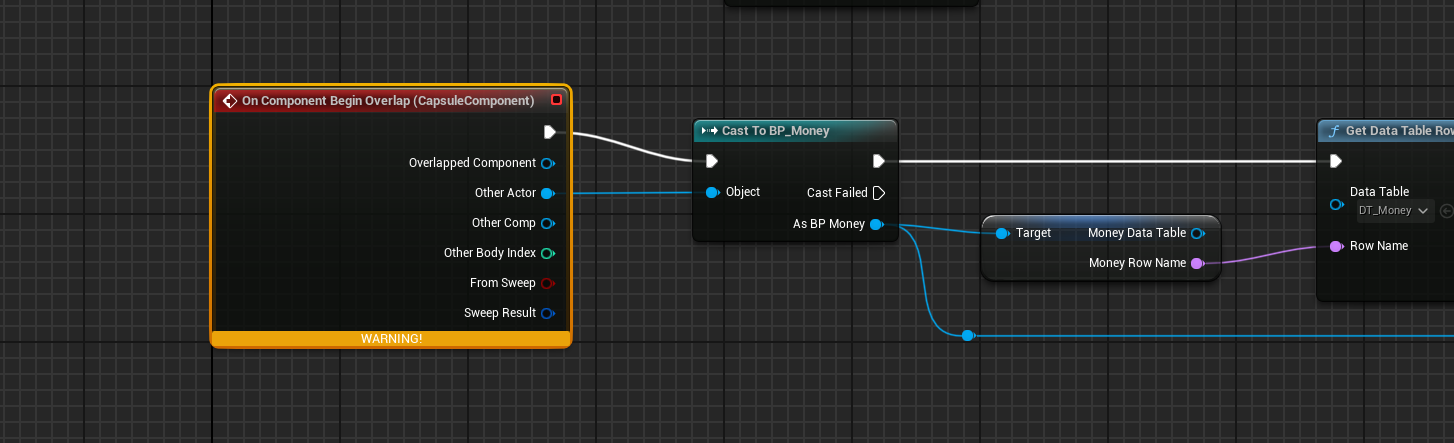Click the Cast To BP_Money exec output pin
1454x443 pixels.
[x=878, y=161]
